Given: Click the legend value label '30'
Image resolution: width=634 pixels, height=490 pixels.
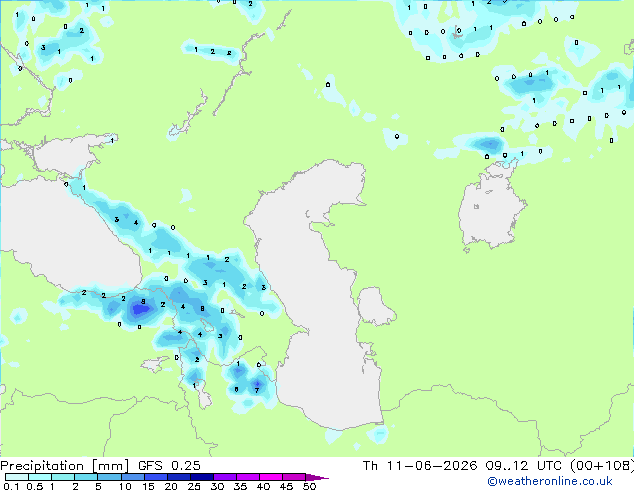Looking at the screenshot, I should pos(217,486).
